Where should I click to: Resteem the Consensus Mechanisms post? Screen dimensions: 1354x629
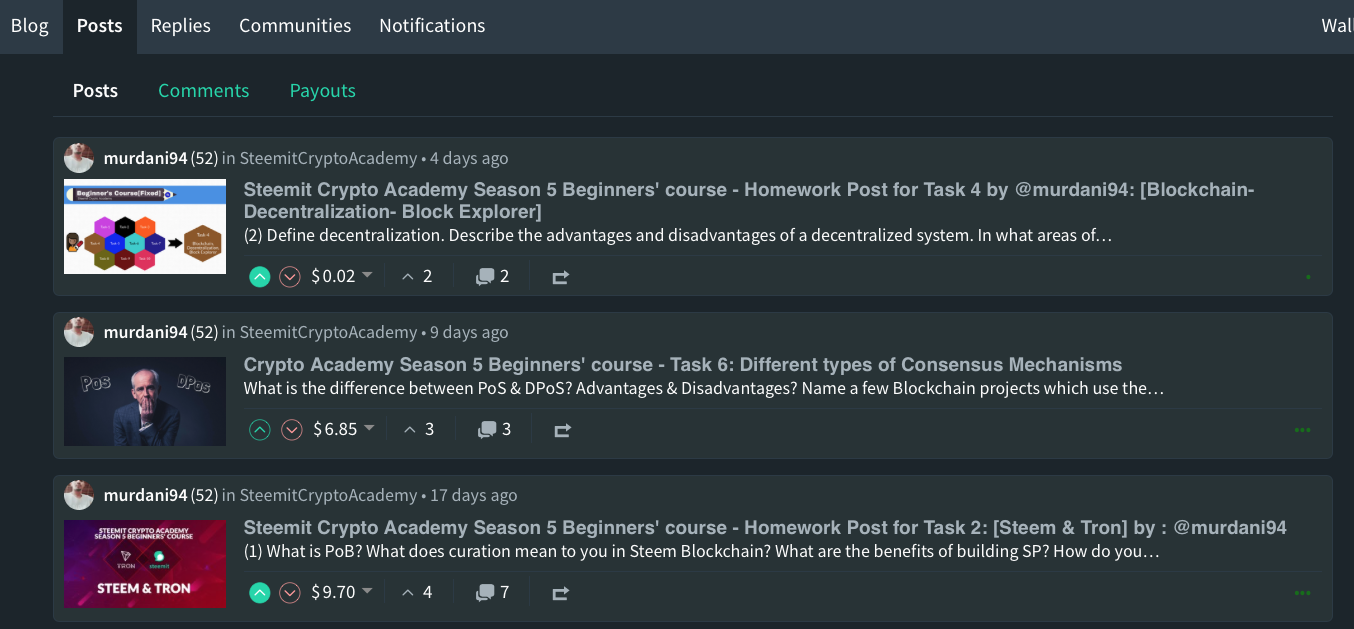[x=562, y=430]
